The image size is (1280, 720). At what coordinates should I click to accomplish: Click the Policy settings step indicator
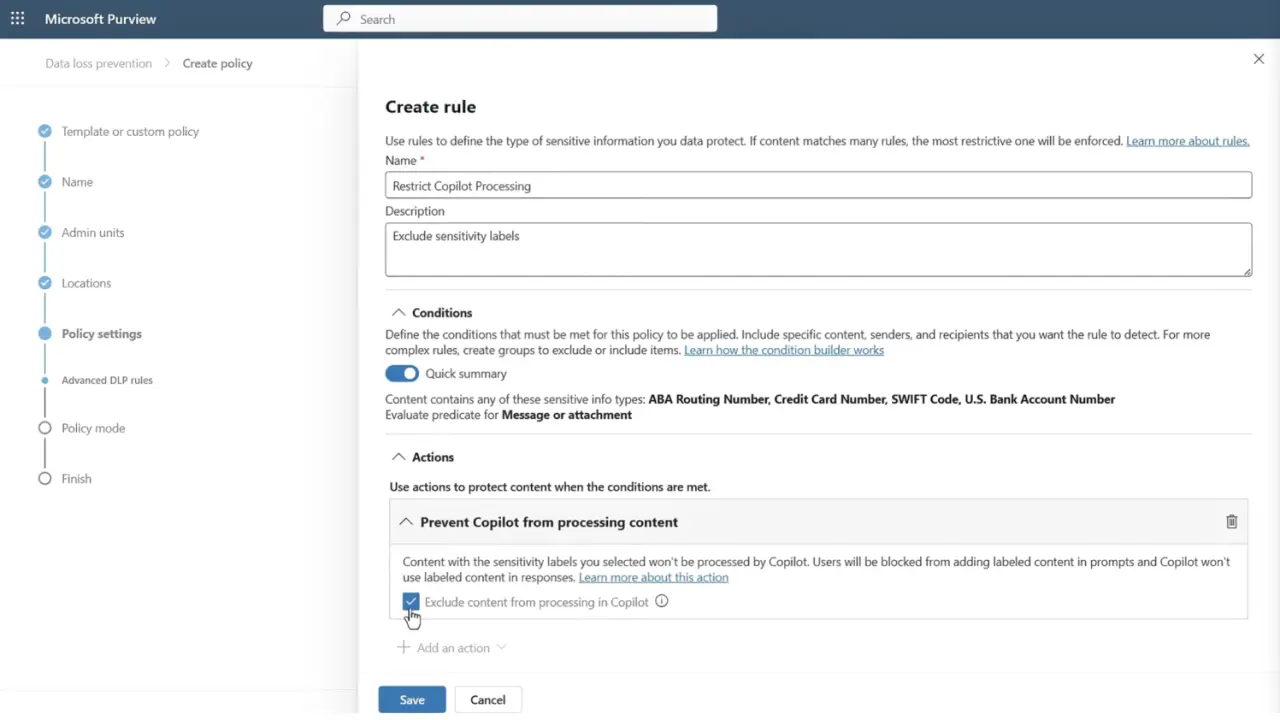pos(44,334)
